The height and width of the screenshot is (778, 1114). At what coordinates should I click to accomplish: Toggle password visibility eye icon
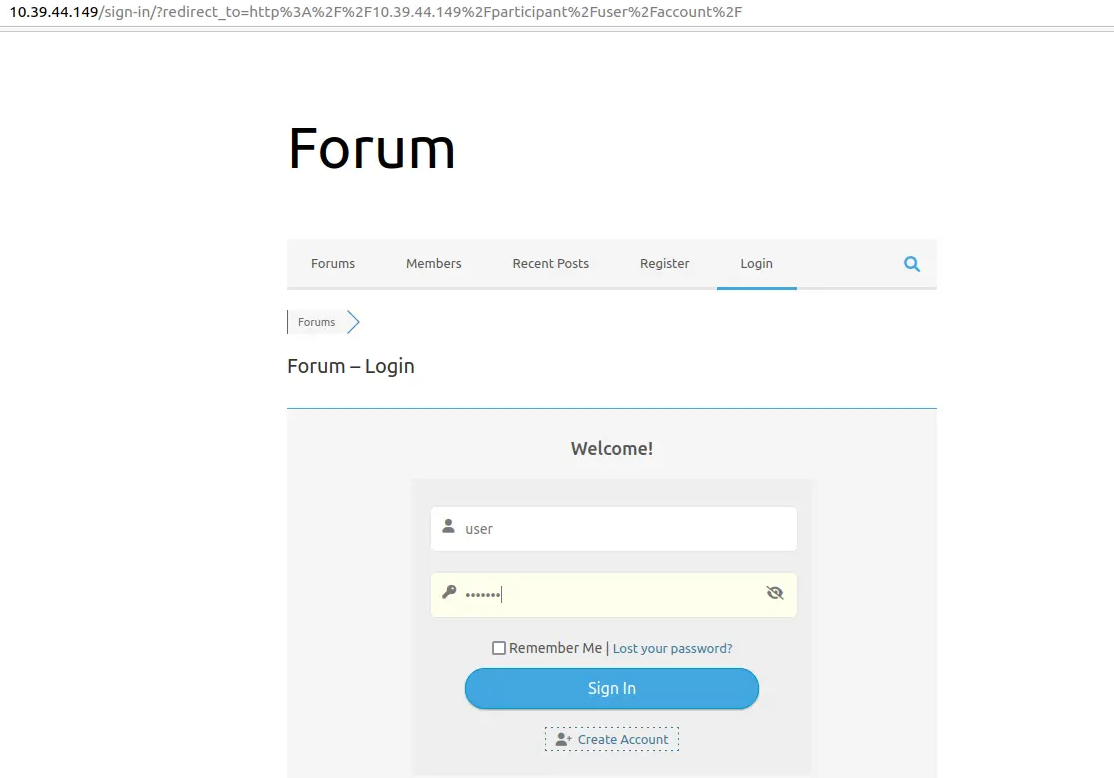pyautogui.click(x=774, y=593)
